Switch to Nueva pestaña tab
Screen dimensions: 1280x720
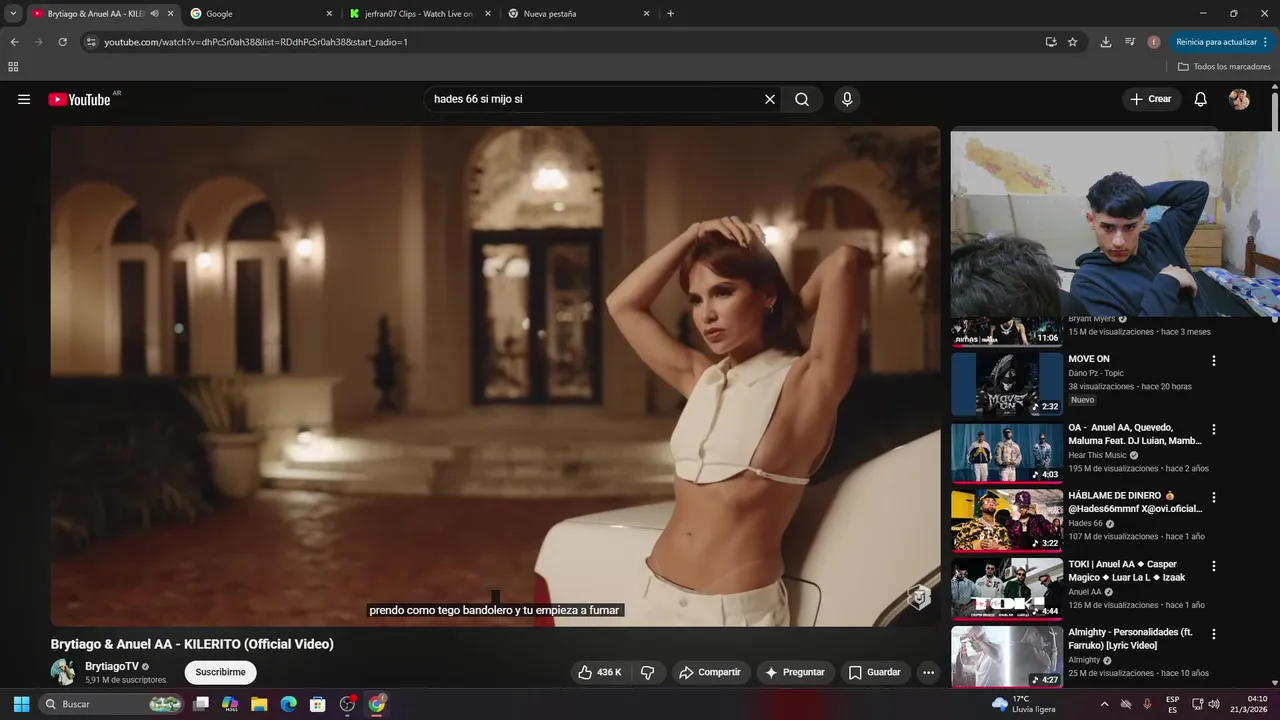point(578,14)
